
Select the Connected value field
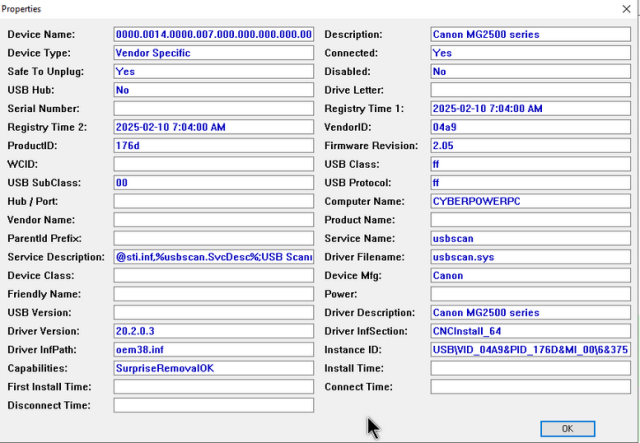pos(531,53)
